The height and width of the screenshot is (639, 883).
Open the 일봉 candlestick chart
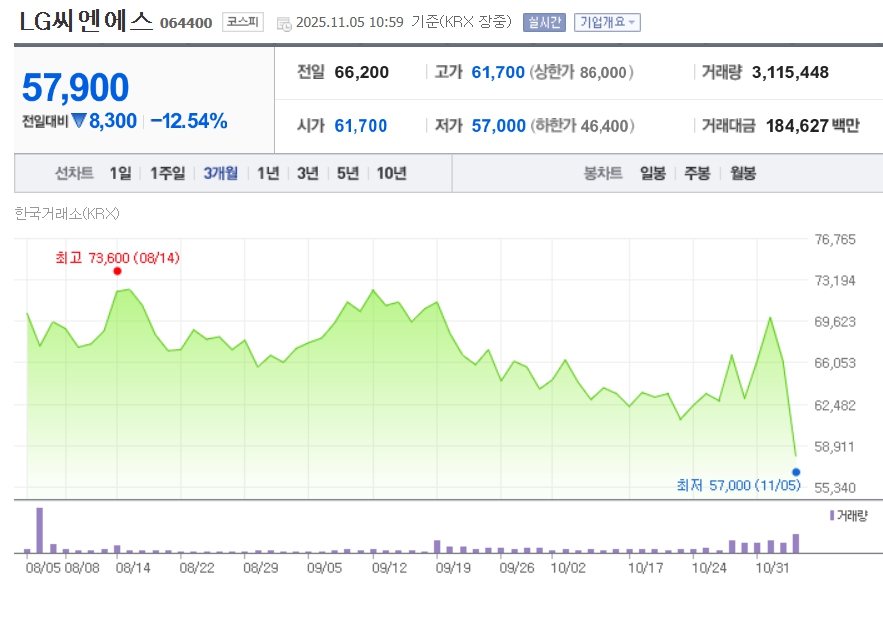click(653, 173)
